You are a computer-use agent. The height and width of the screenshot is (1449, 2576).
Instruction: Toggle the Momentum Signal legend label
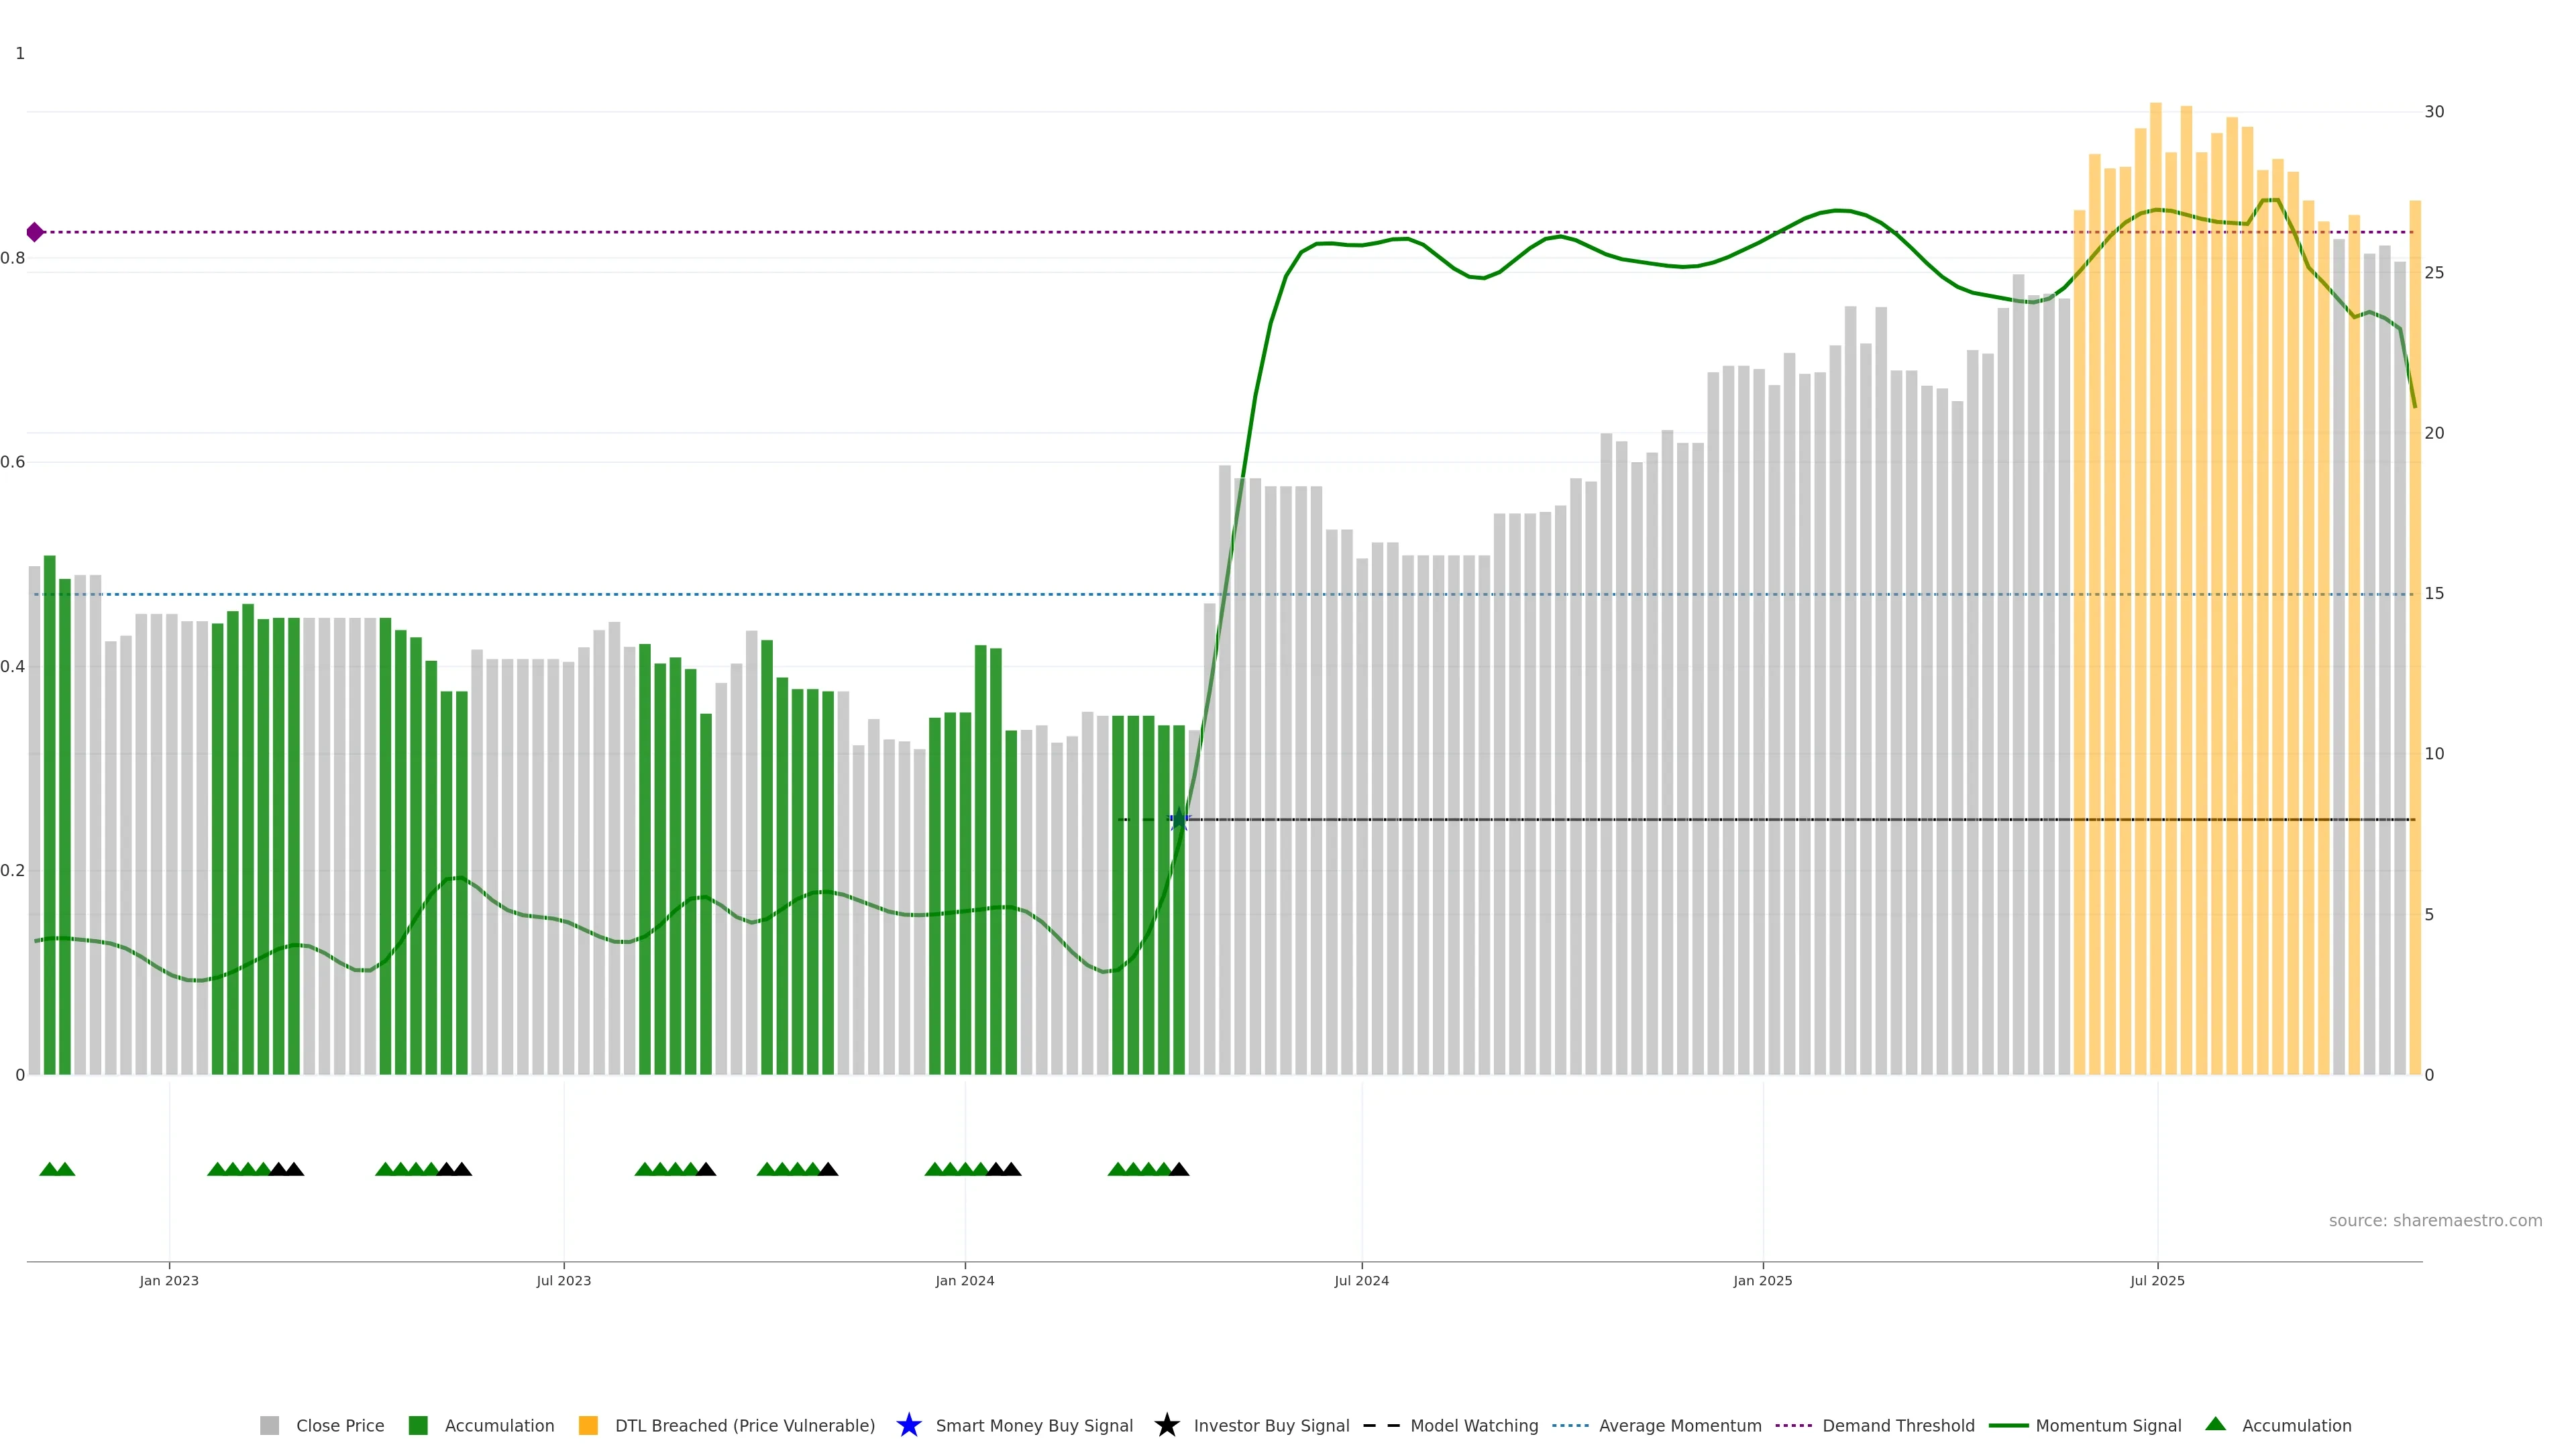point(2108,1425)
